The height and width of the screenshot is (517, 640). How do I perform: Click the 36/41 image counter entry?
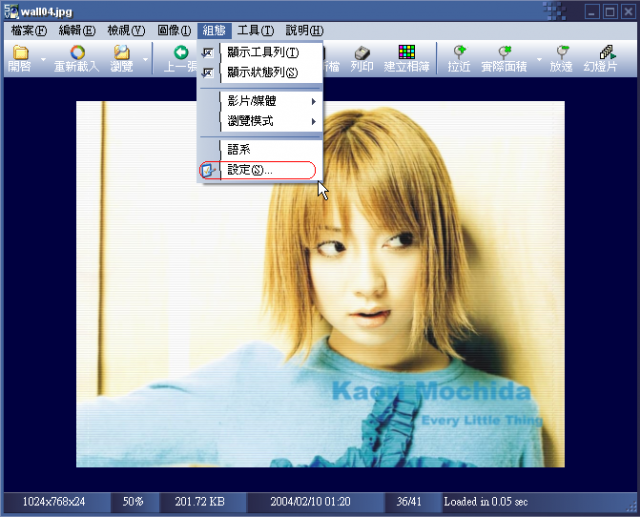(x=409, y=501)
